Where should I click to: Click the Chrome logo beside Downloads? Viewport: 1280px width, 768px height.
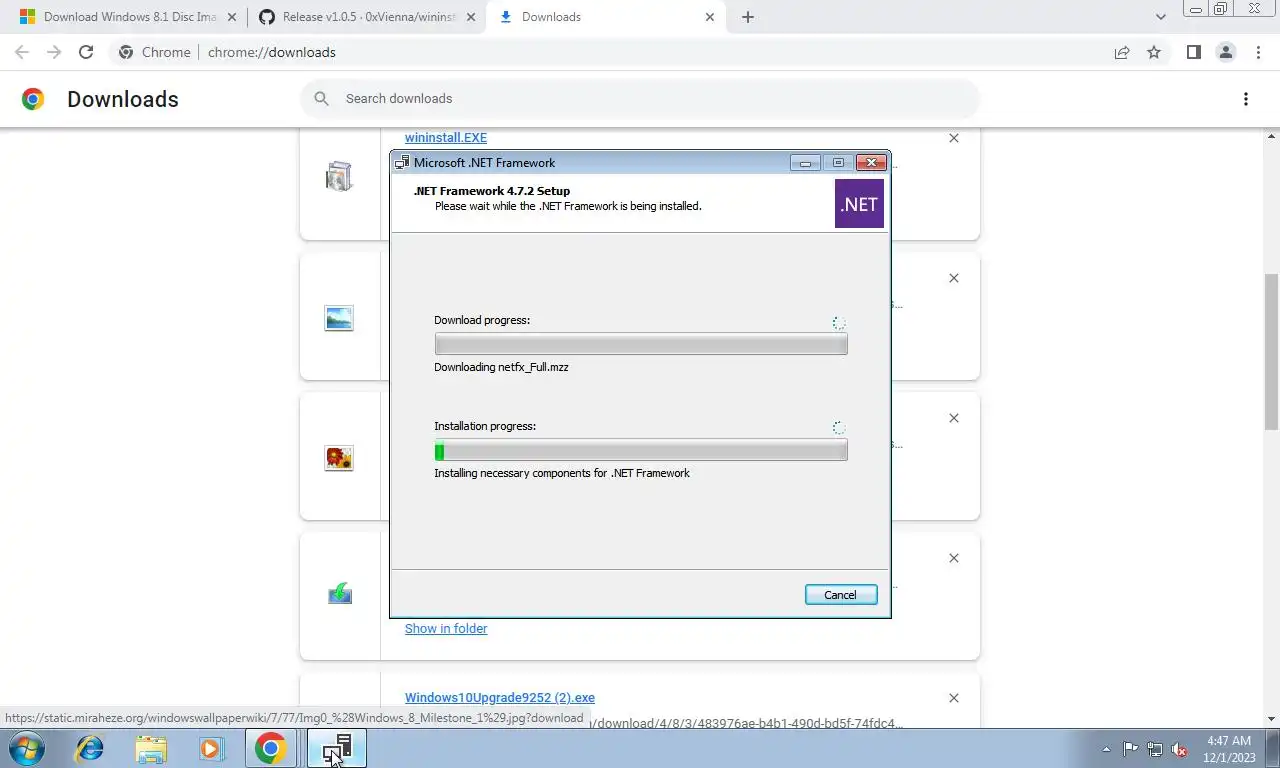33,99
